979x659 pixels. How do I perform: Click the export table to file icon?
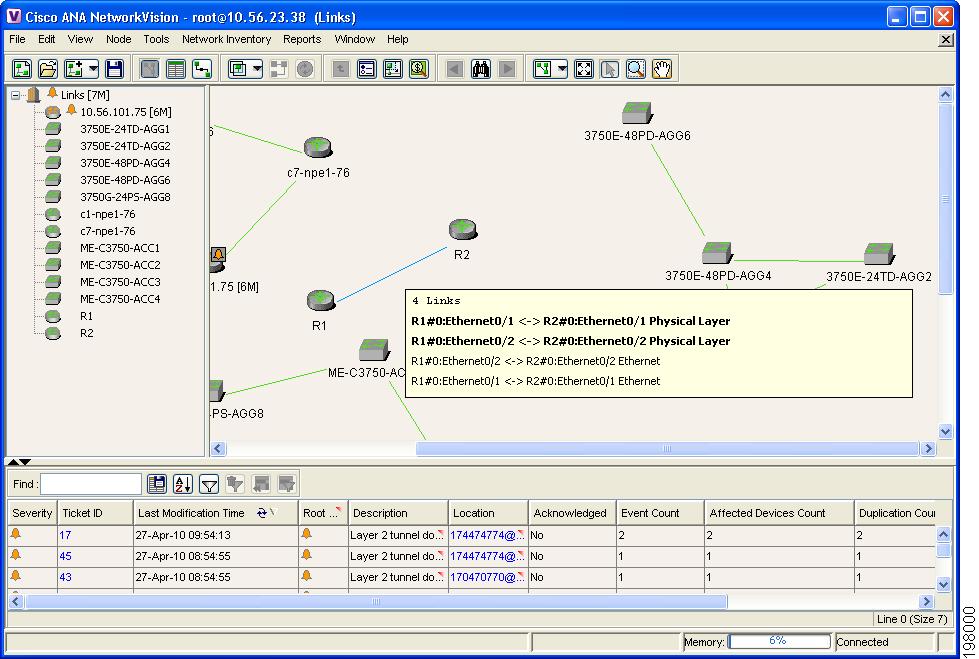(x=157, y=483)
